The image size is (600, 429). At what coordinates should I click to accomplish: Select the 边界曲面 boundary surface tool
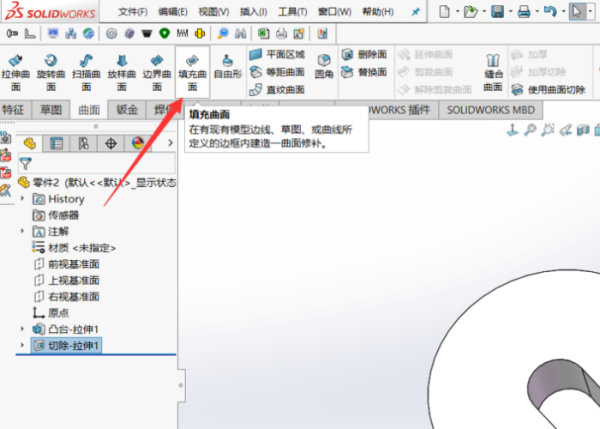point(157,72)
